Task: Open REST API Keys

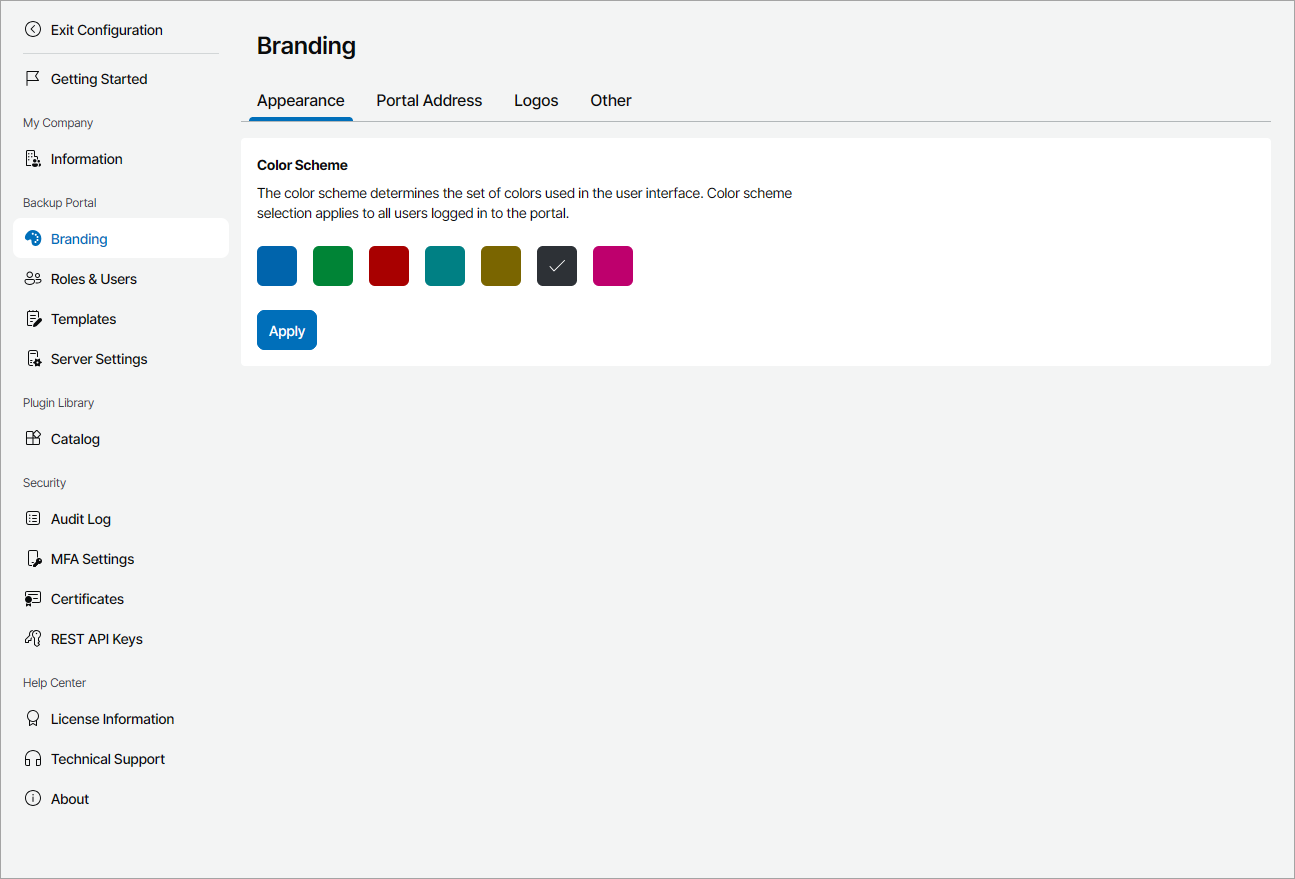Action: tap(33, 638)
